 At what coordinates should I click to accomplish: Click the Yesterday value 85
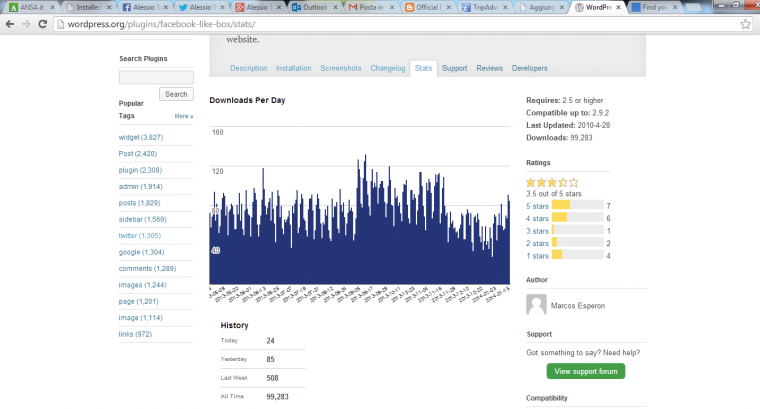pos(270,359)
